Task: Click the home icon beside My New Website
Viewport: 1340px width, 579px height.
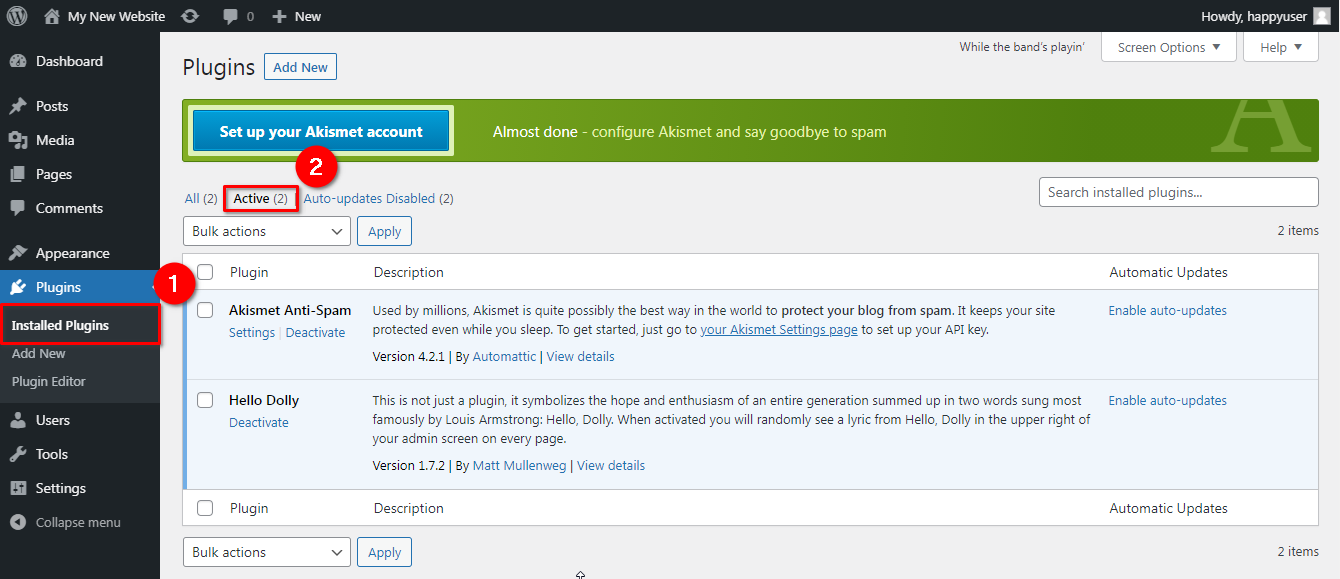Action: coord(52,16)
